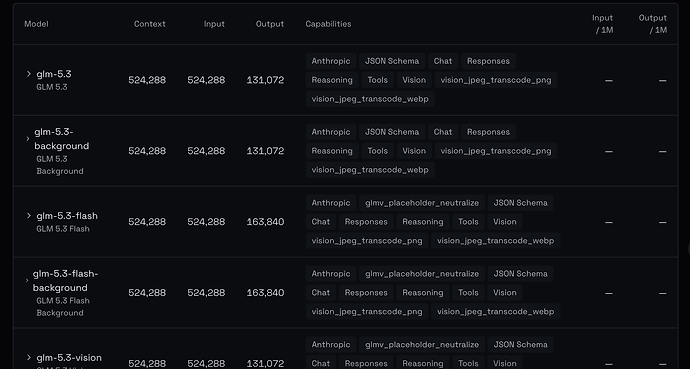Click vision_jpeg_transcode_png tag in glm-5.3-flash row

coord(367,241)
